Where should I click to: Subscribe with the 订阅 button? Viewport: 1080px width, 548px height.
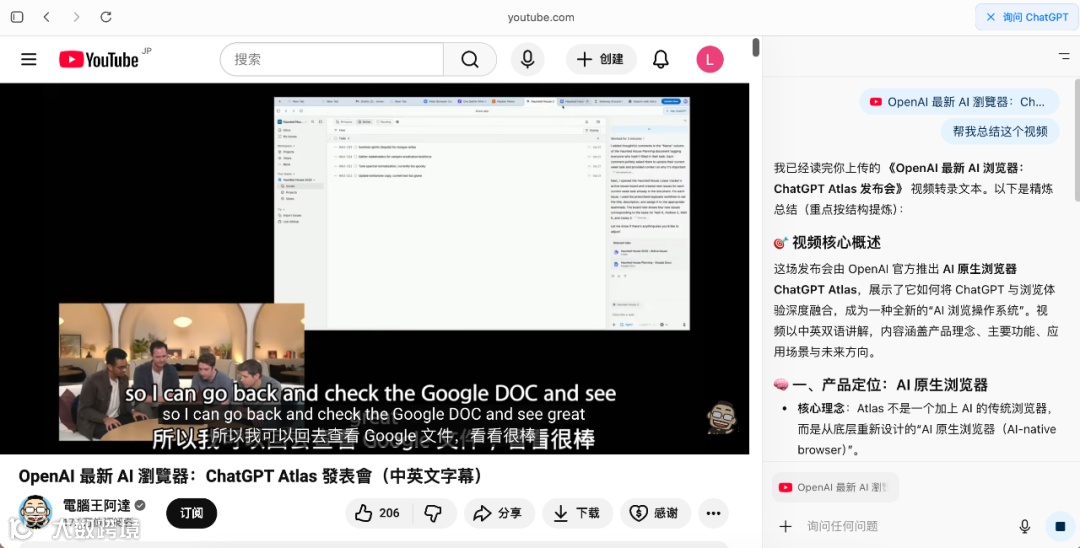191,513
